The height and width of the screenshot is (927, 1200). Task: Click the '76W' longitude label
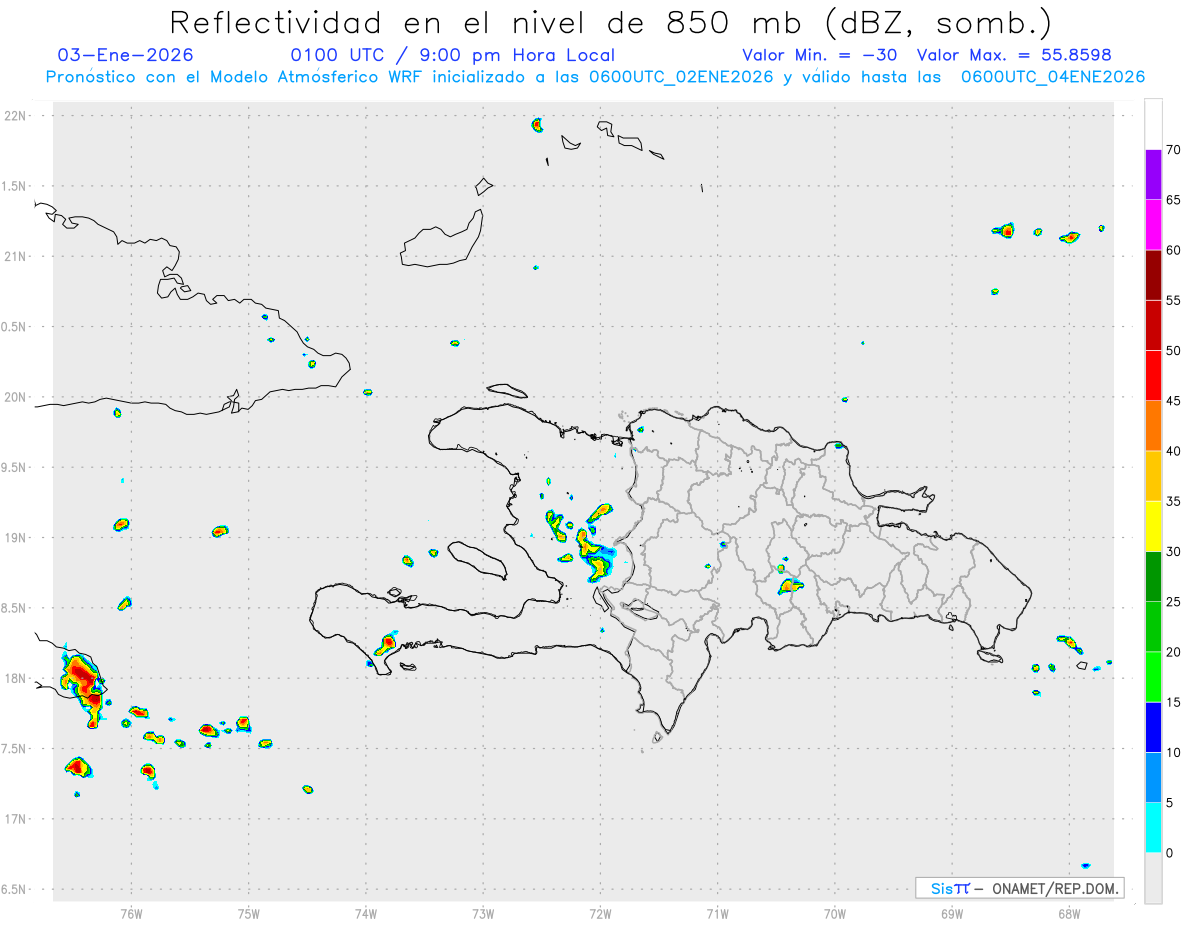tap(131, 913)
